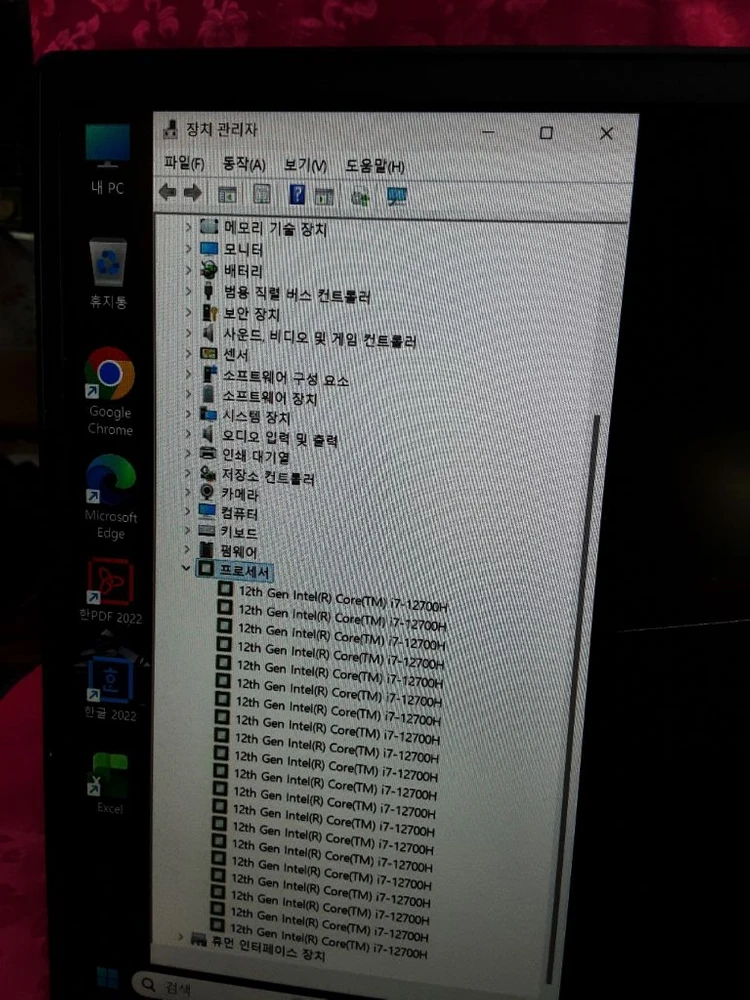Open the 휴지통 recycle bin icon

pos(108,273)
